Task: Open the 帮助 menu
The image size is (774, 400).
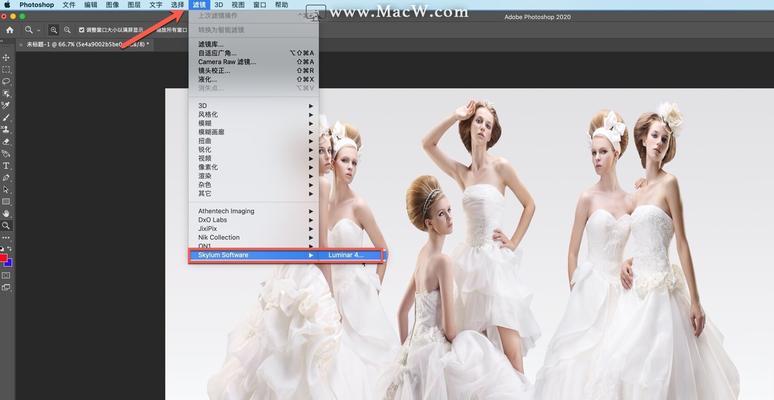Action: click(x=281, y=5)
